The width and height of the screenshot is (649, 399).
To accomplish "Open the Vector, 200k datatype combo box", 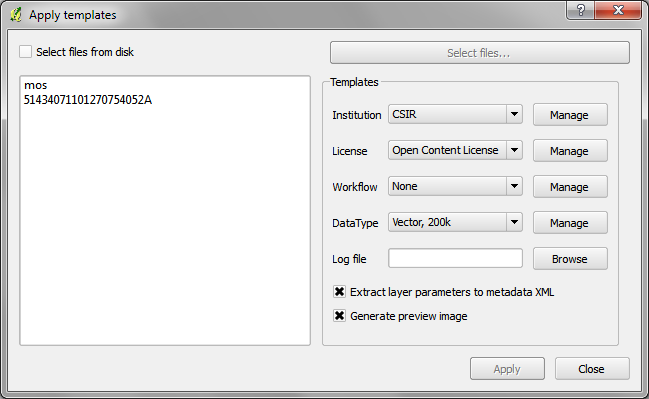I will click(x=455, y=222).
